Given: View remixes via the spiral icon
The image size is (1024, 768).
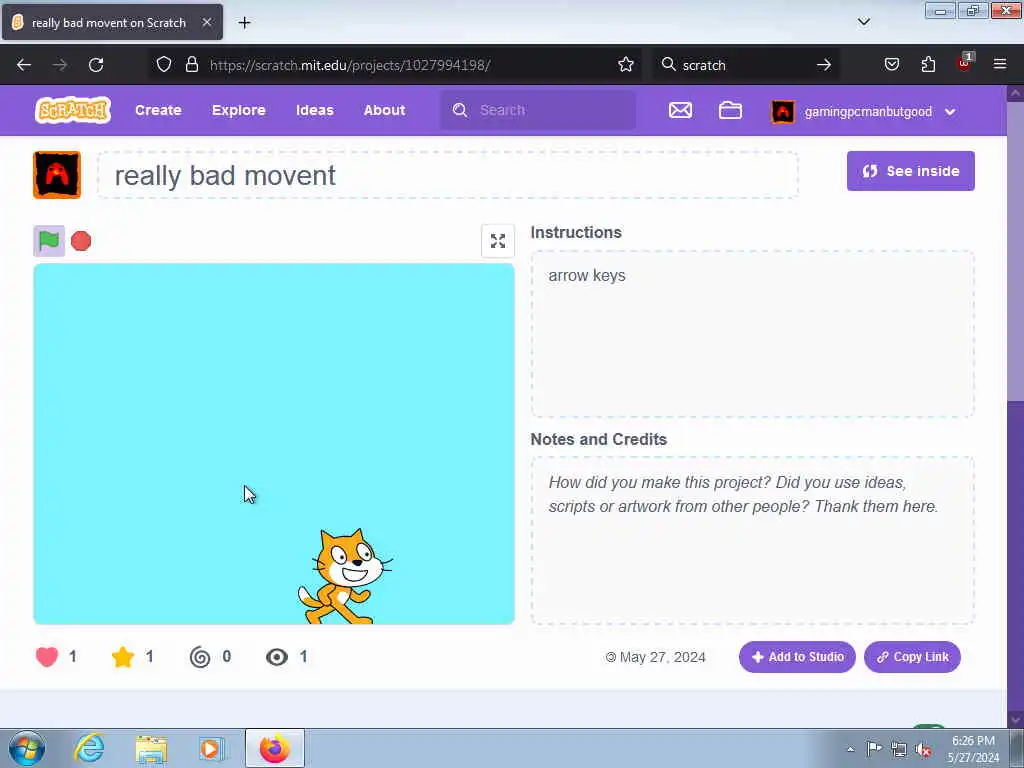Looking at the screenshot, I should point(200,656).
